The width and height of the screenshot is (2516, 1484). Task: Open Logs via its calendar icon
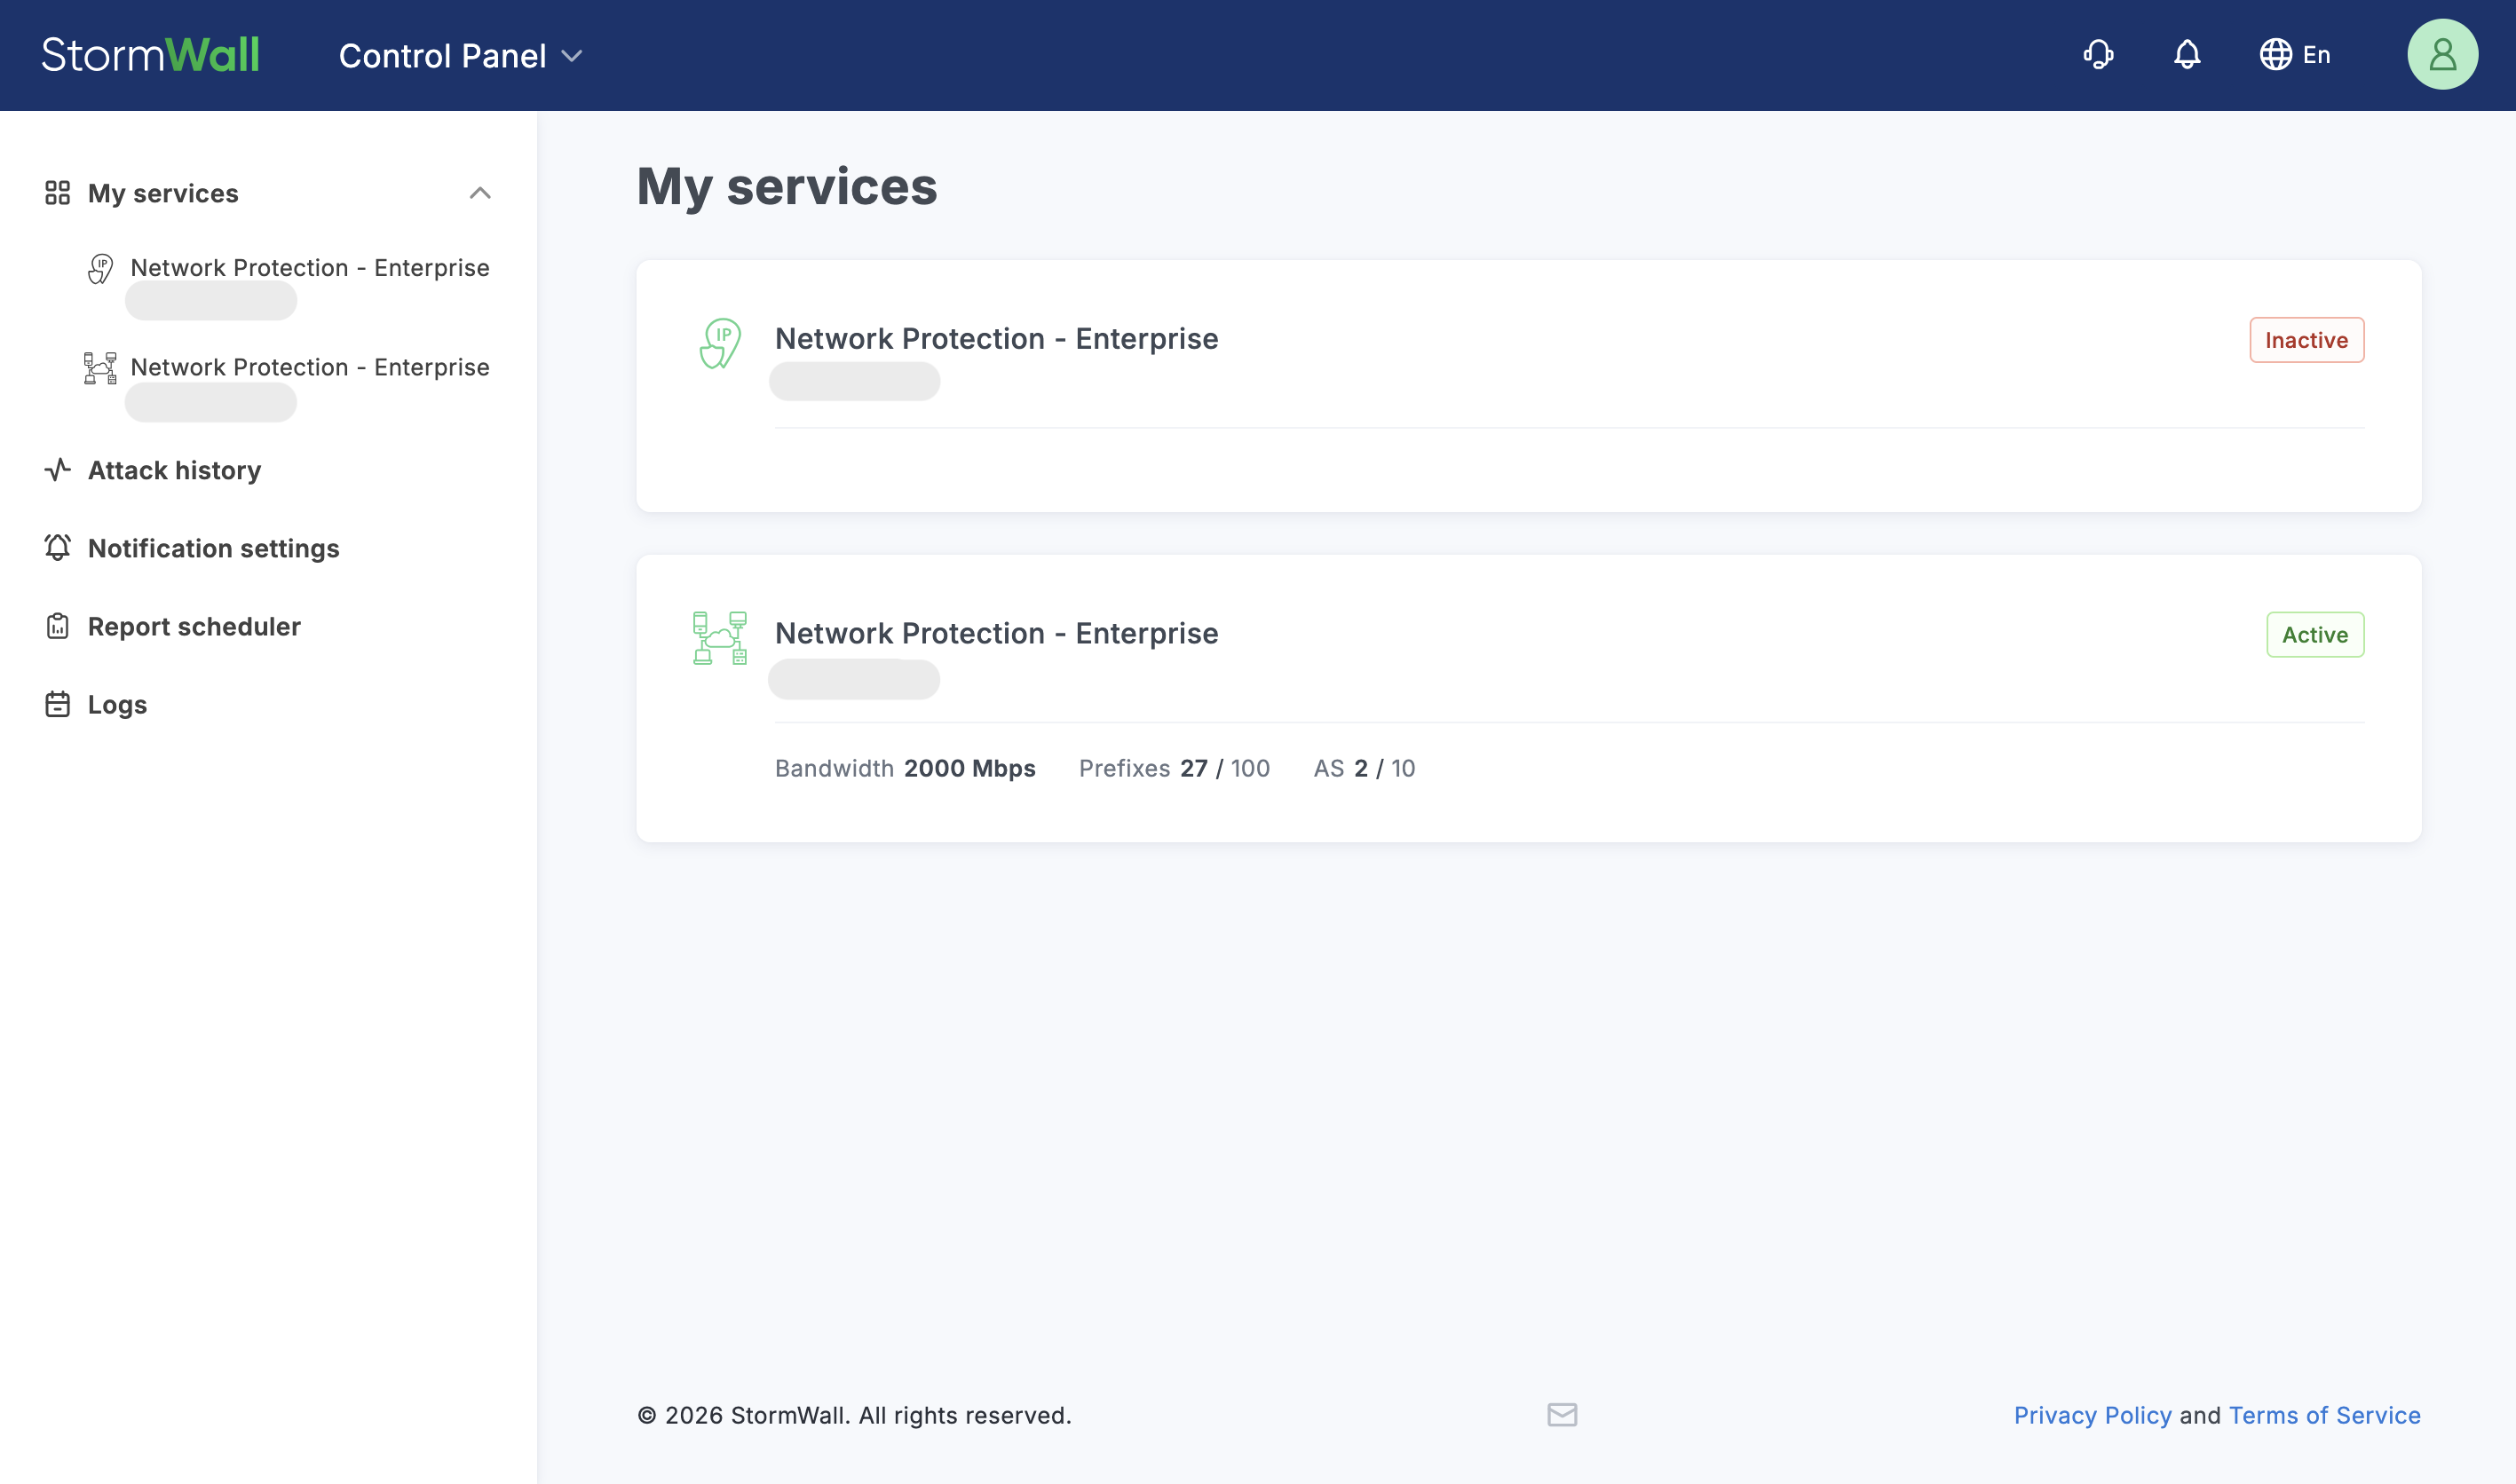coord(57,704)
